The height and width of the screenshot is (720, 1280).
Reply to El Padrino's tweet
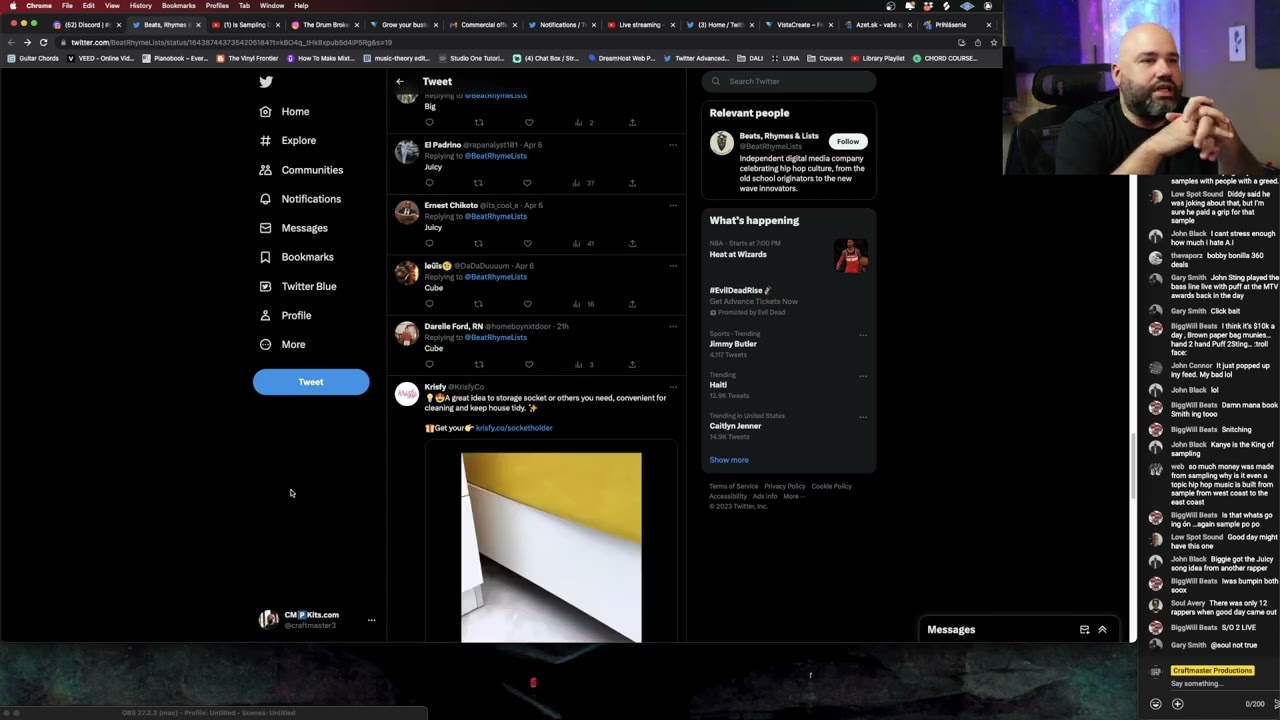pos(429,183)
